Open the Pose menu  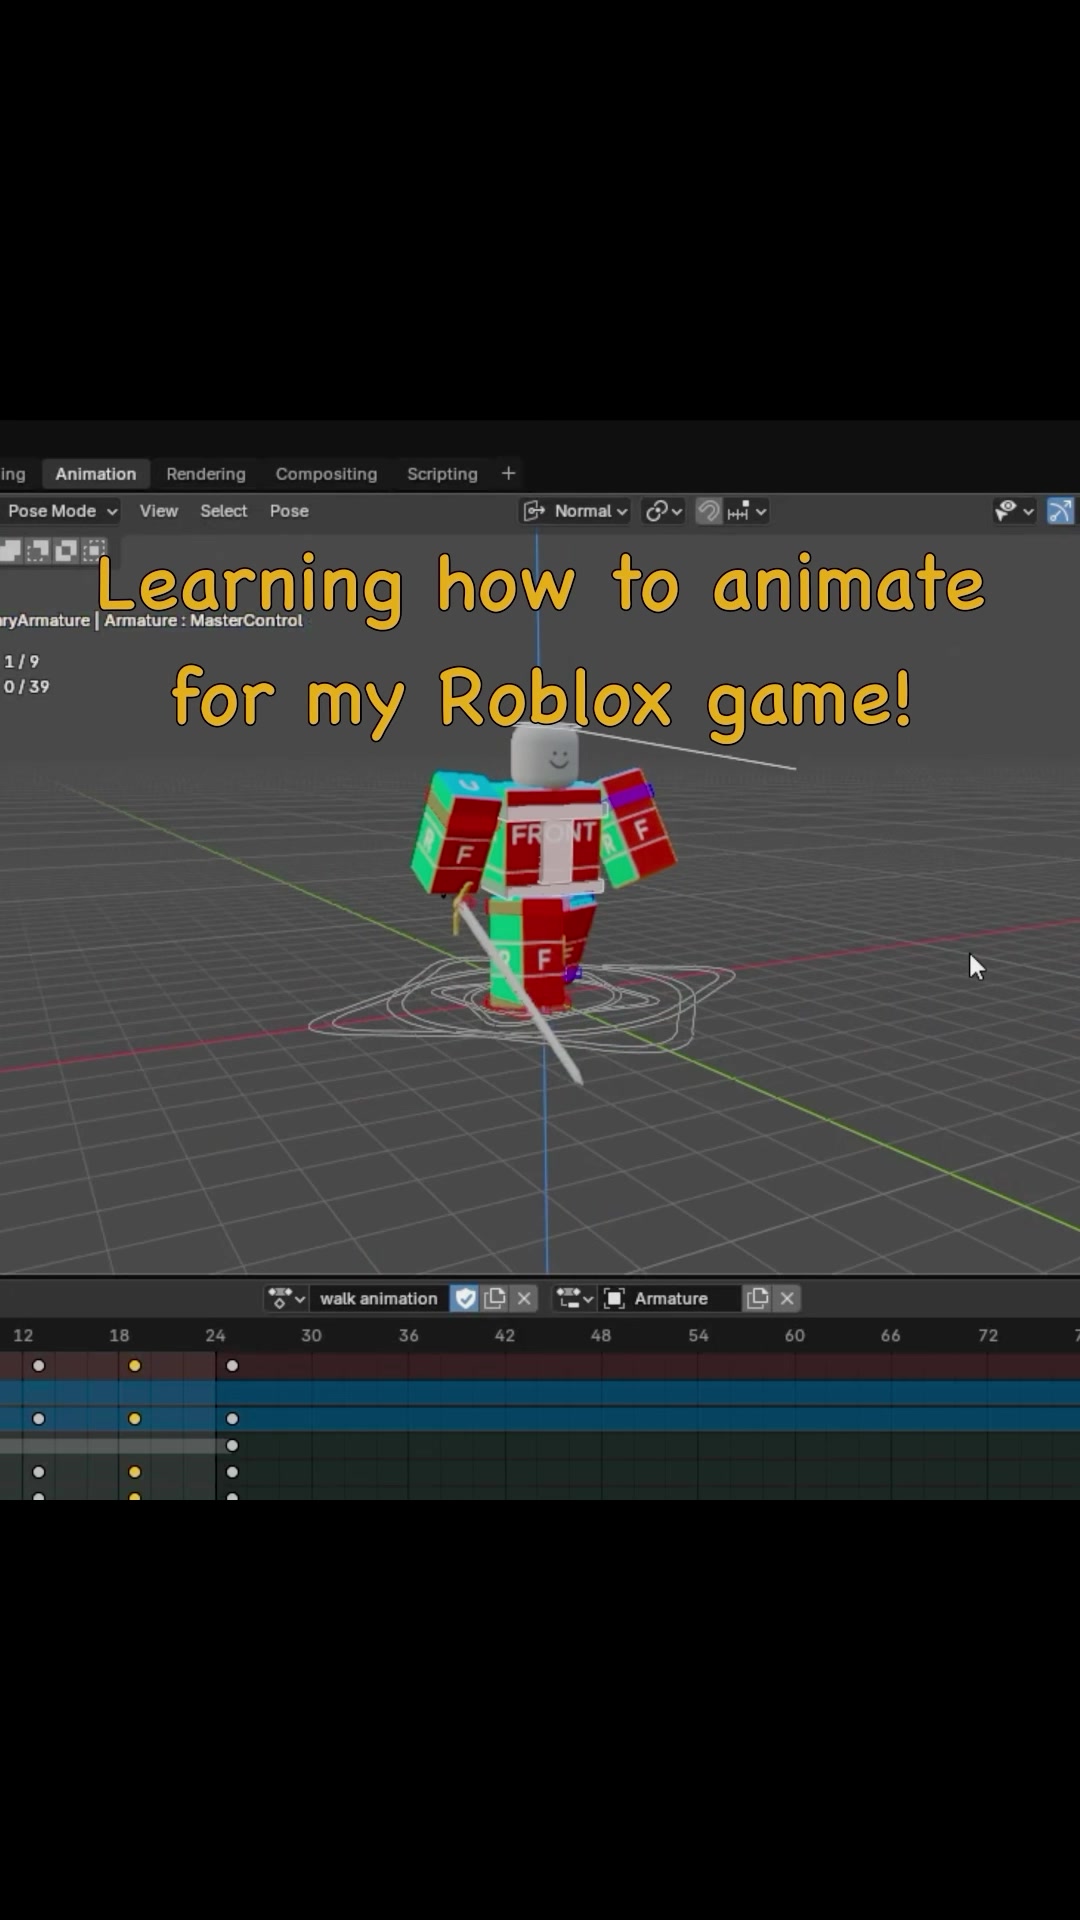click(x=289, y=511)
